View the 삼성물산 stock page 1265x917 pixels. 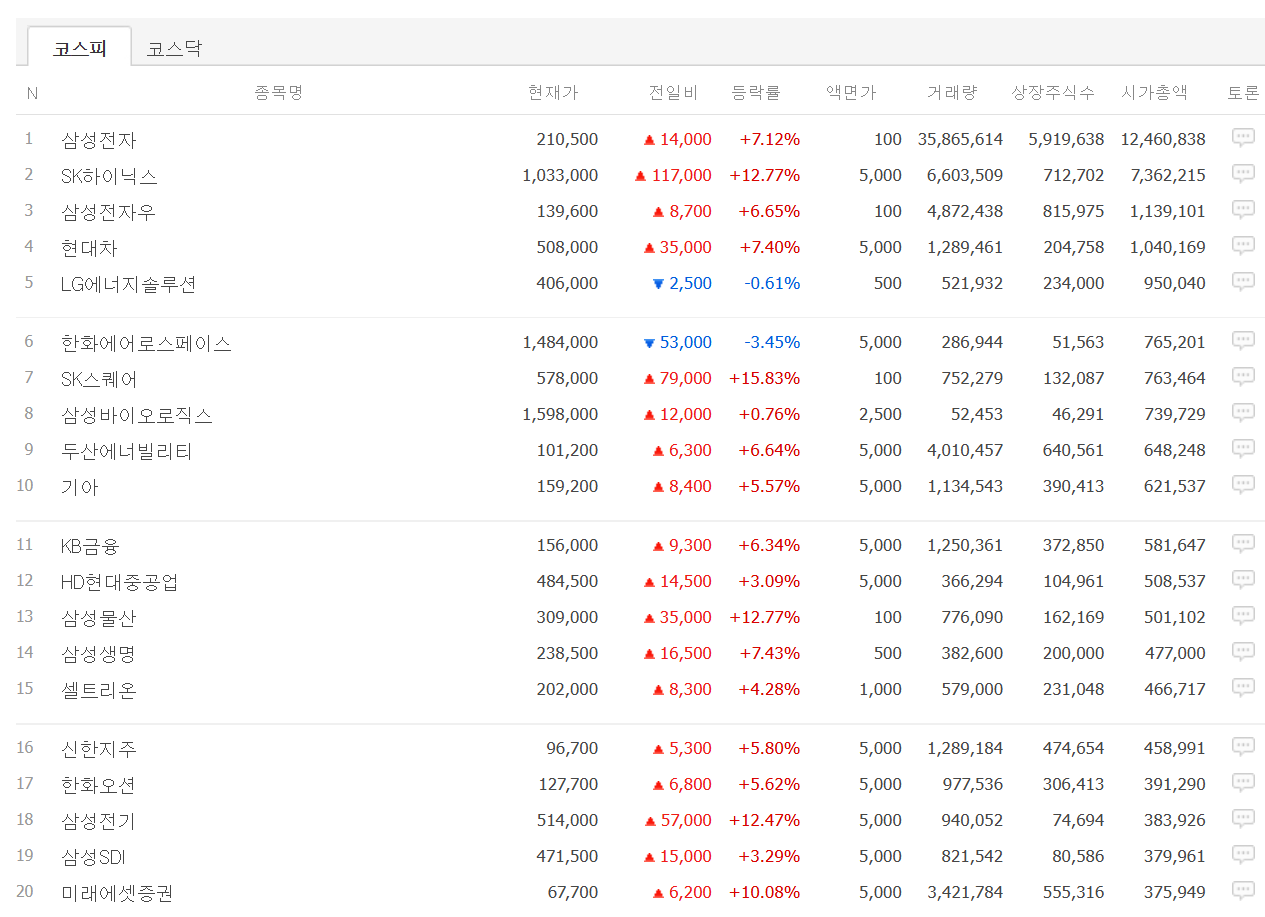pyautogui.click(x=98, y=618)
